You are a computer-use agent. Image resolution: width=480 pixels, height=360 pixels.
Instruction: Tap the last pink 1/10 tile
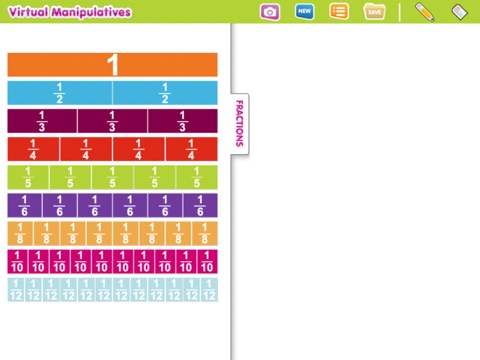pyautogui.click(x=207, y=262)
